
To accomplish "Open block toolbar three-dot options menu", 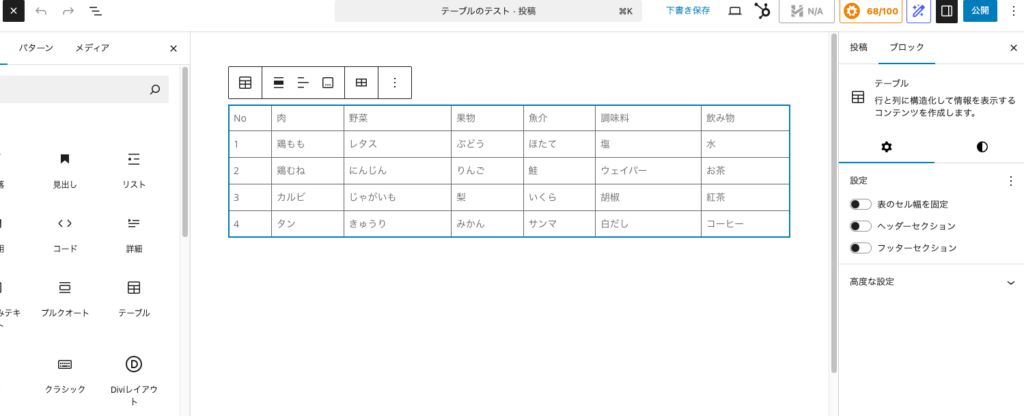I will click(x=394, y=83).
